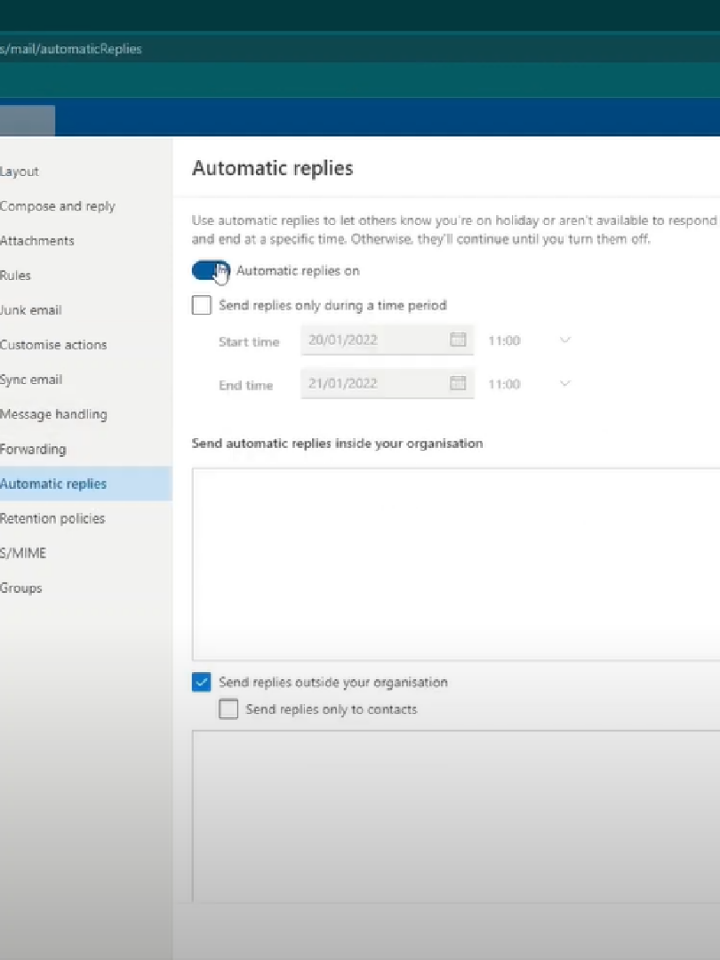Expand the Start time 11:00 dropdown
This screenshot has width=720, height=960.
[x=530, y=340]
